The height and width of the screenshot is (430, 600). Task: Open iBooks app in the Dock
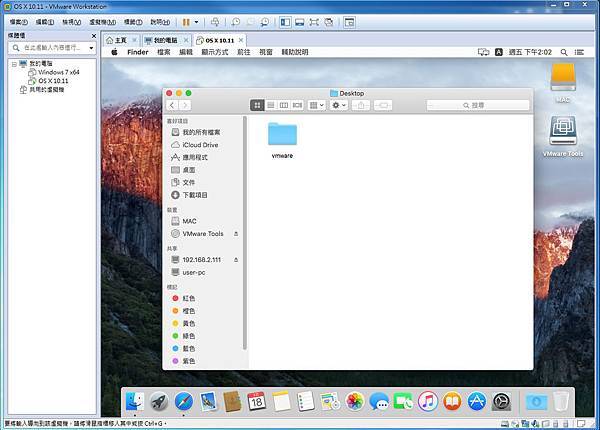[x=452, y=402]
